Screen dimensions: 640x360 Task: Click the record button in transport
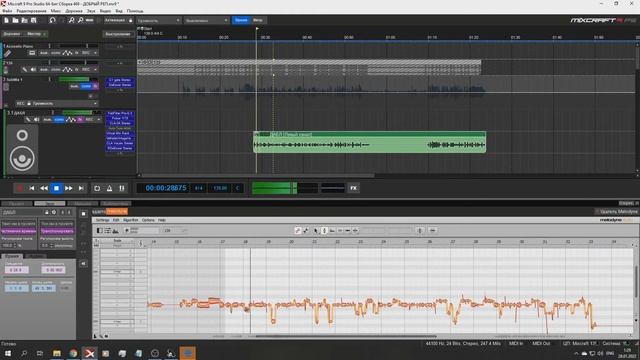(19, 188)
